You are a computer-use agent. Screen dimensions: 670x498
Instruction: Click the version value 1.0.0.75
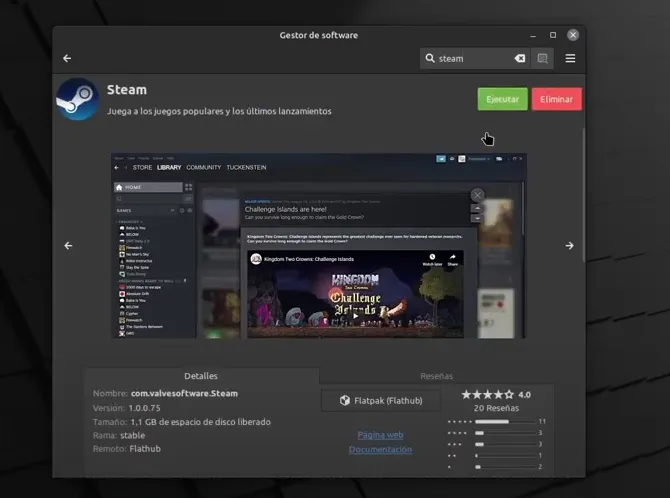tap(144, 408)
